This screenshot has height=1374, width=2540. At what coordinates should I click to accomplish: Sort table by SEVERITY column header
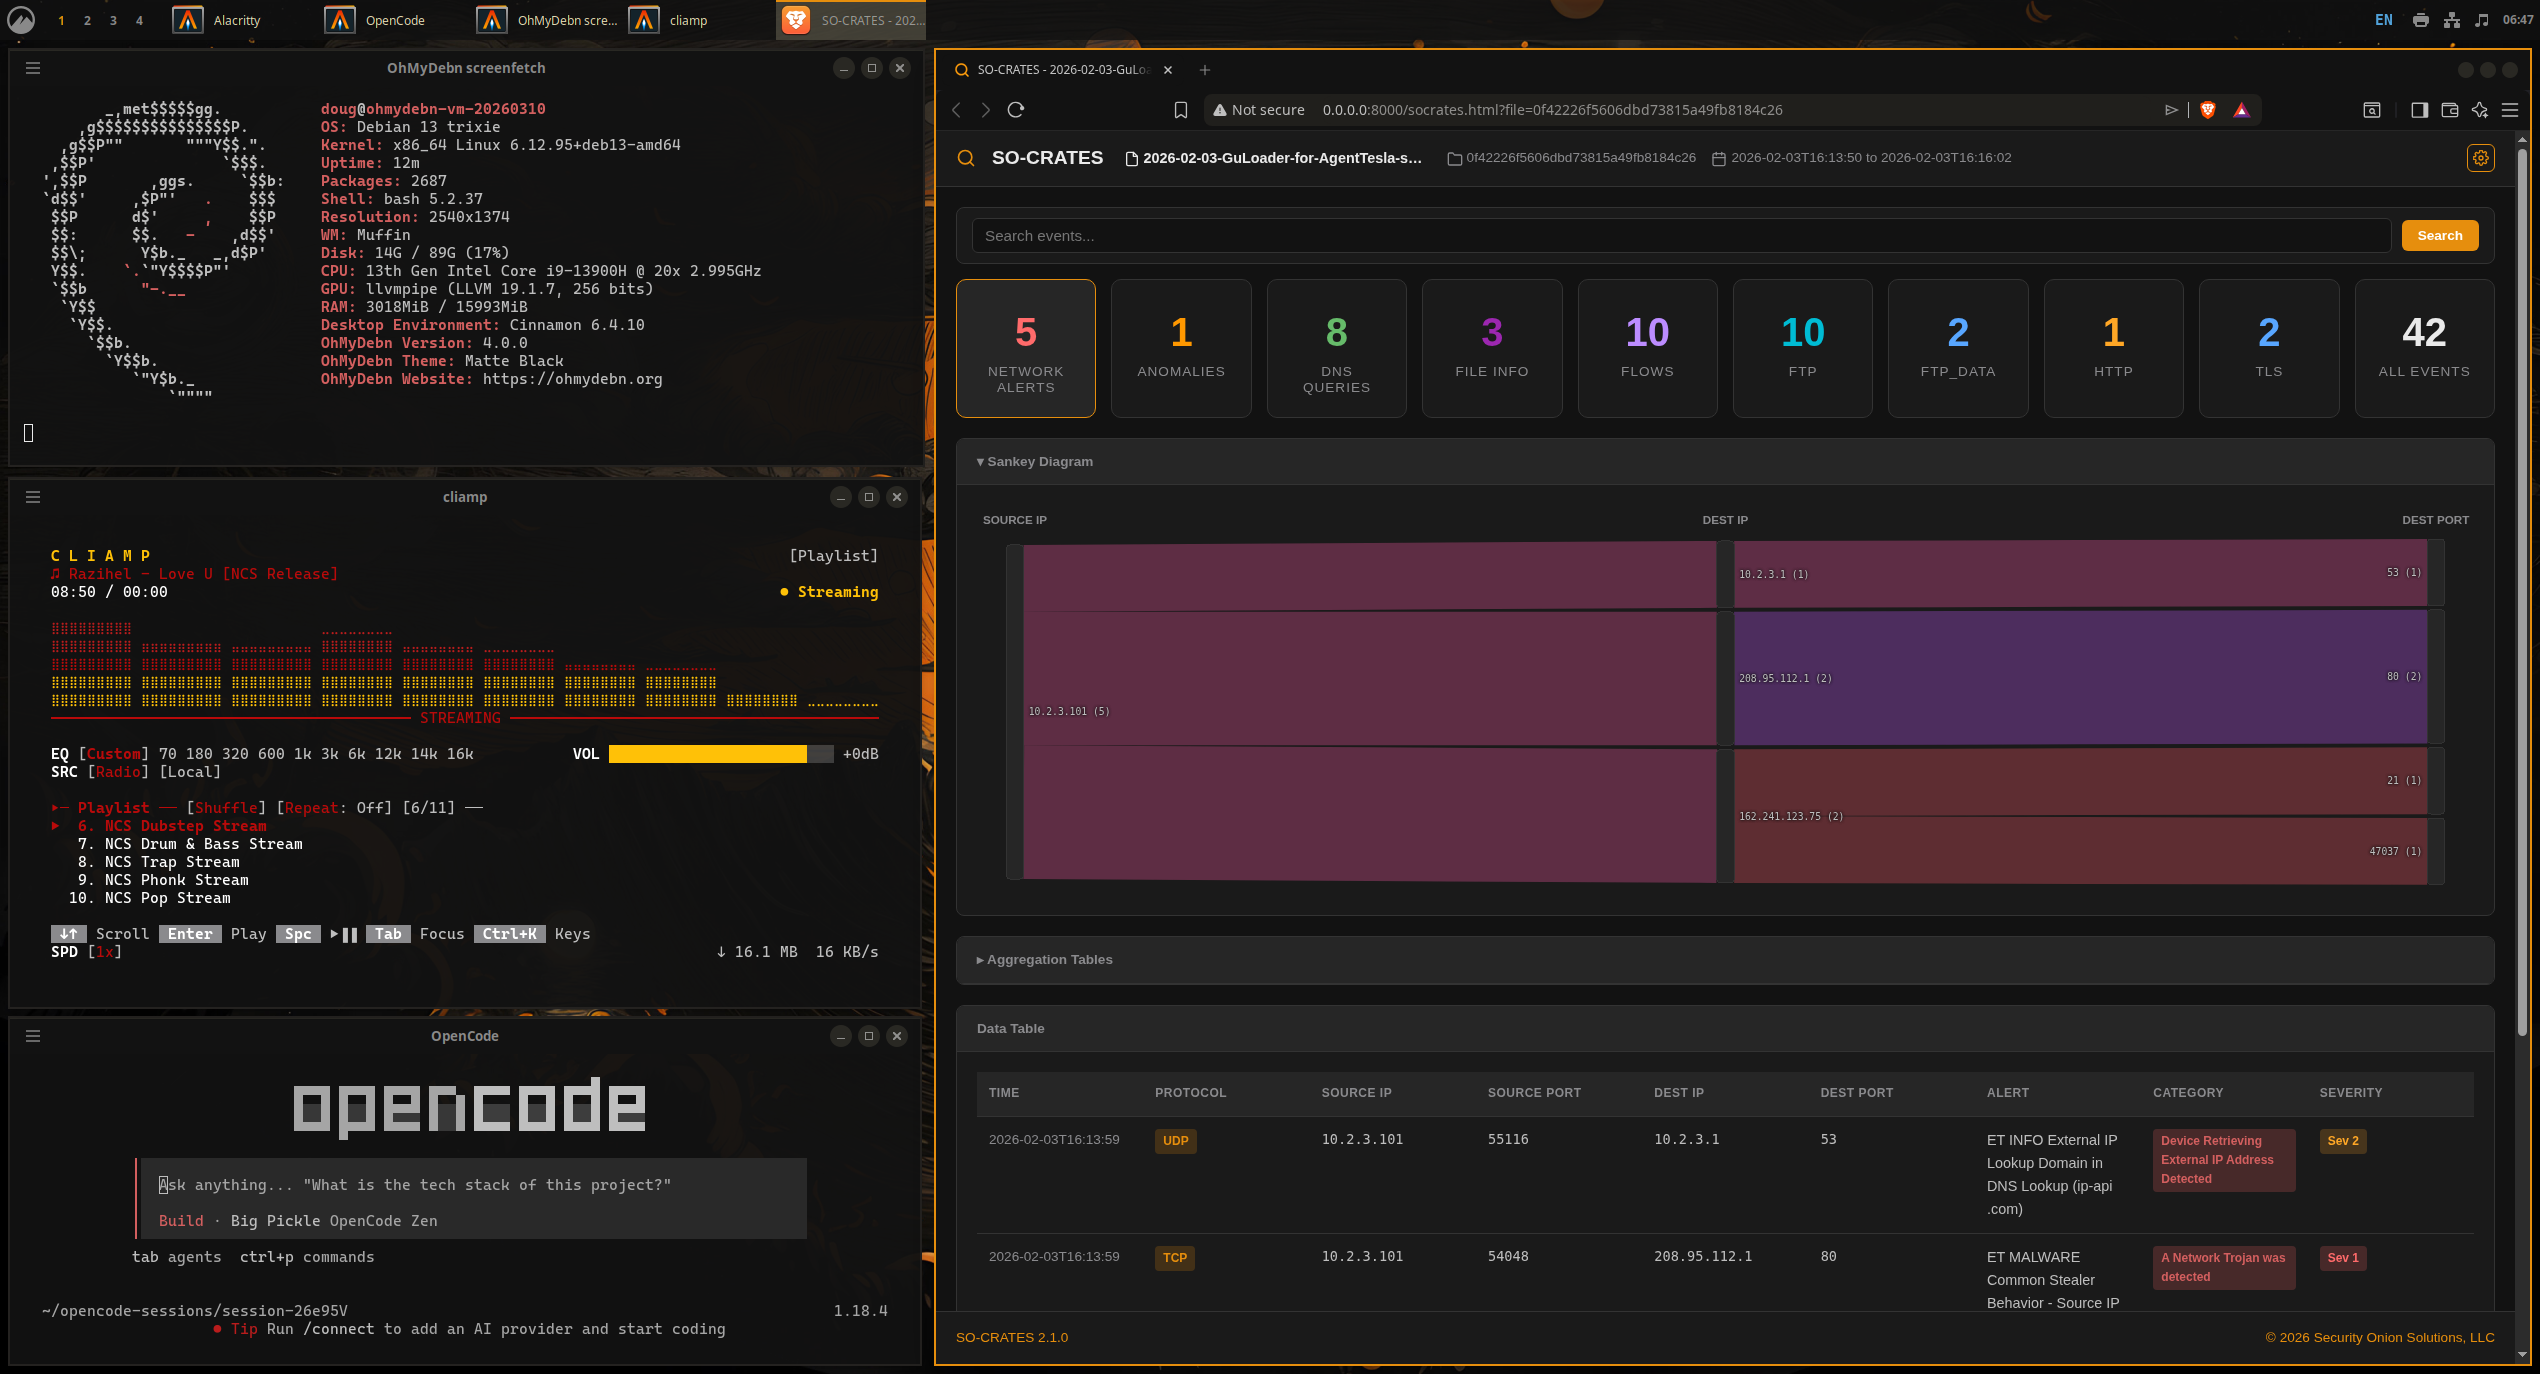coord(2351,1093)
